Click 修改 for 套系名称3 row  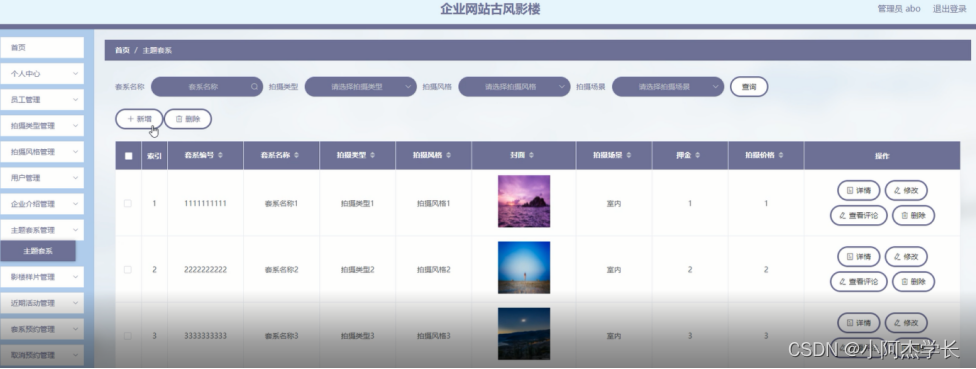tap(906, 322)
